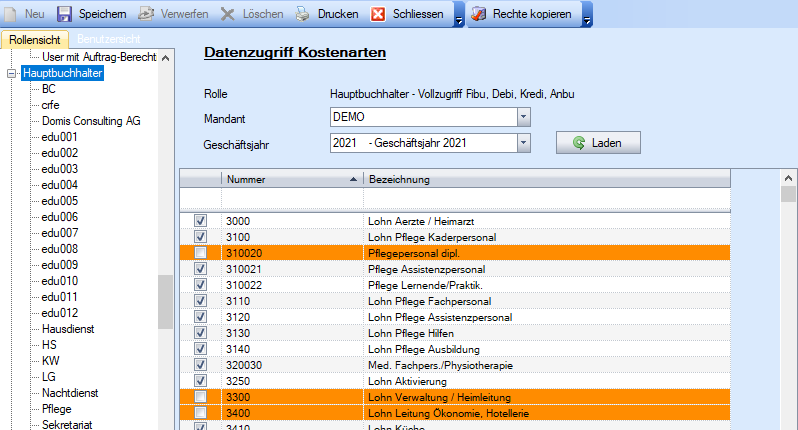Click the Lohn Pflege Ausbildung cell

pyautogui.click(x=547, y=350)
